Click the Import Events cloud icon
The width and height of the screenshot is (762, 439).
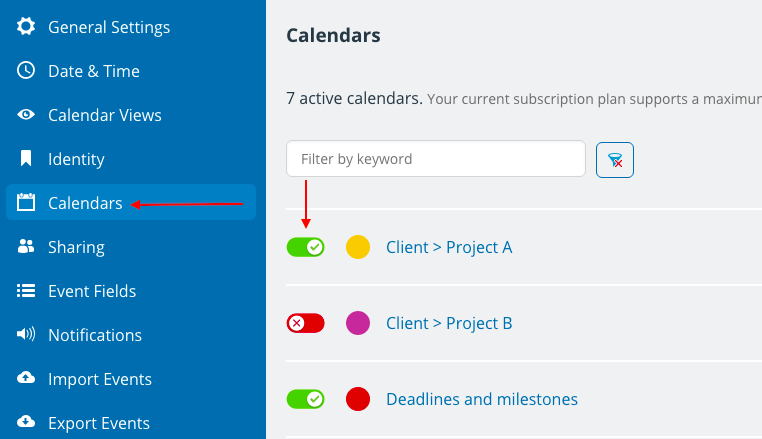click(26, 378)
